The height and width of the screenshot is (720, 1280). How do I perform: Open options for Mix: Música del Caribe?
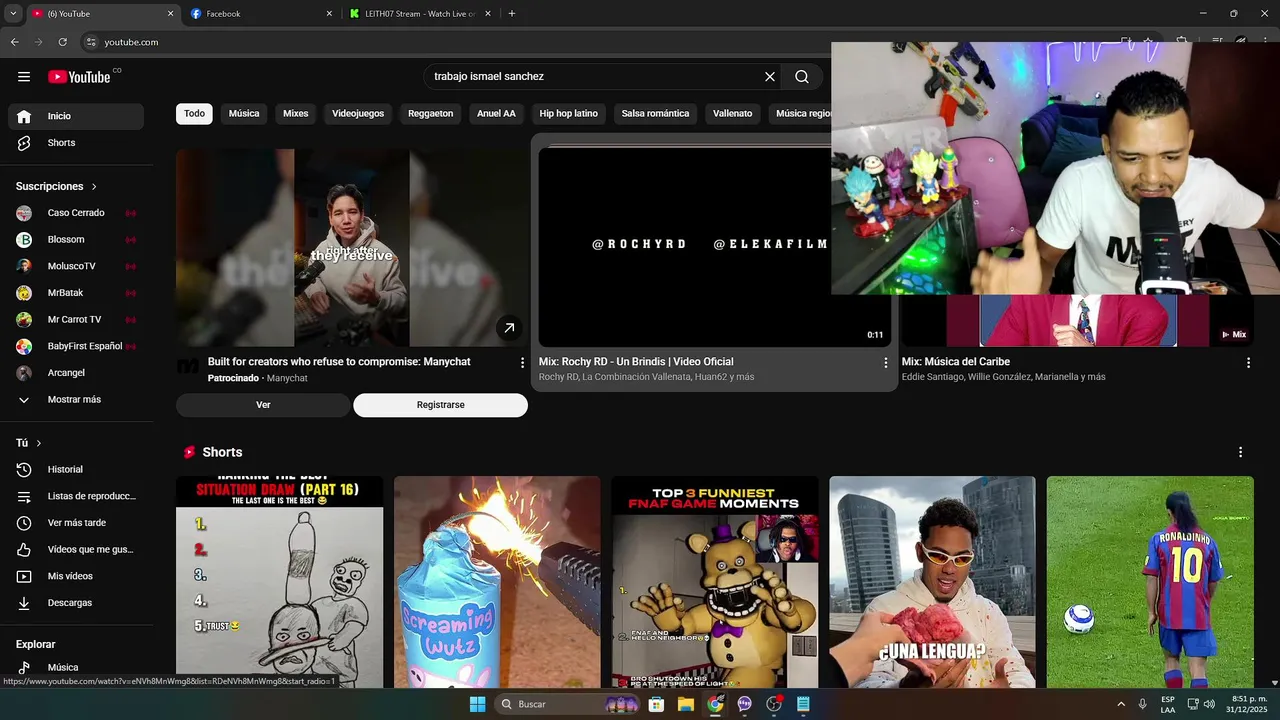point(1248,363)
